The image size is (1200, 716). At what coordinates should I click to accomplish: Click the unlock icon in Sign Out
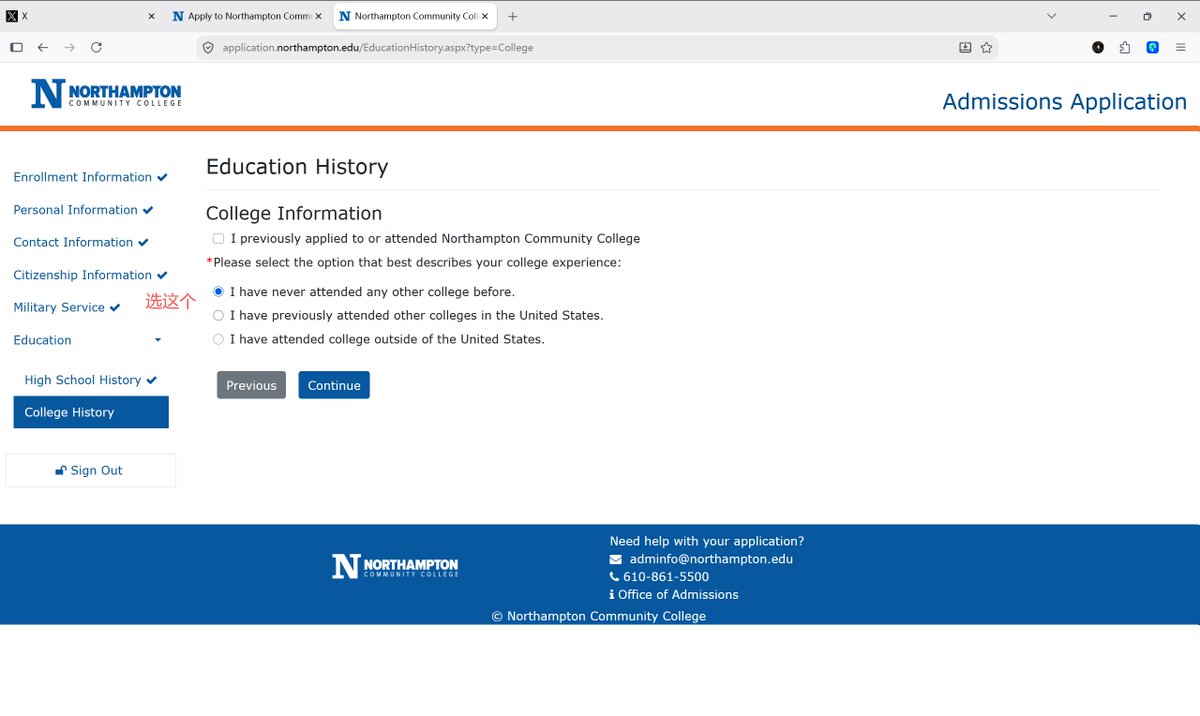(x=61, y=471)
